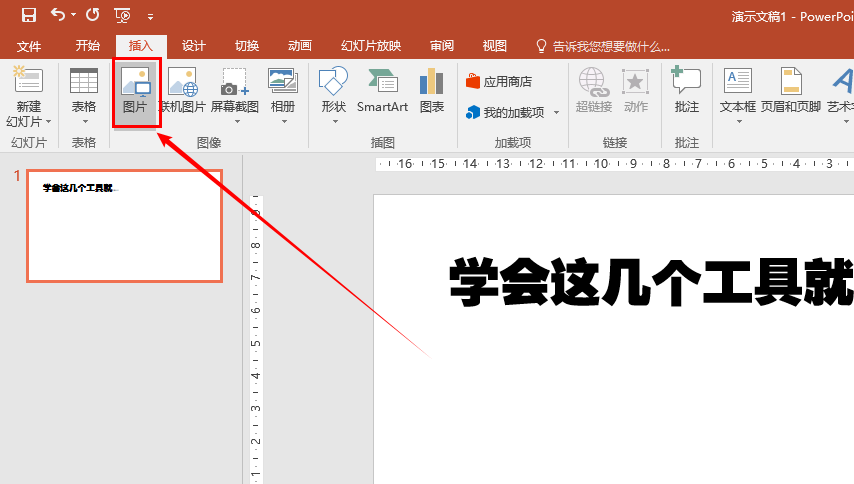Click the Redo/Repeat icon
The width and height of the screenshot is (854, 484).
(x=93, y=15)
